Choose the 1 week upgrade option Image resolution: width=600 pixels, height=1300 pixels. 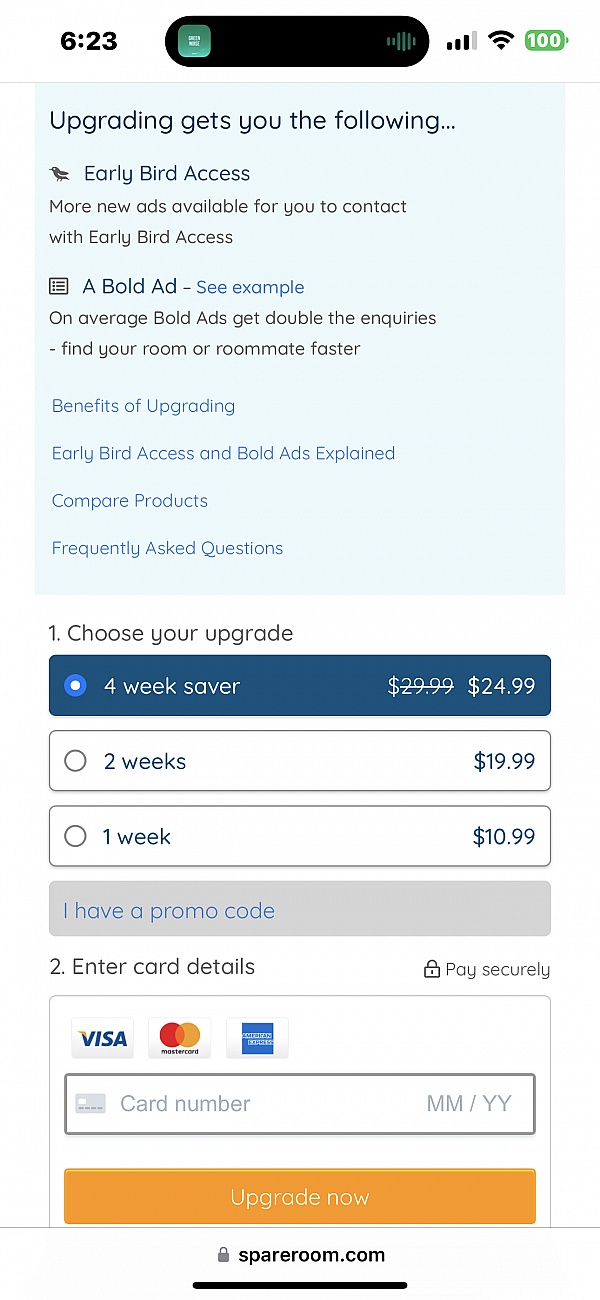click(75, 836)
